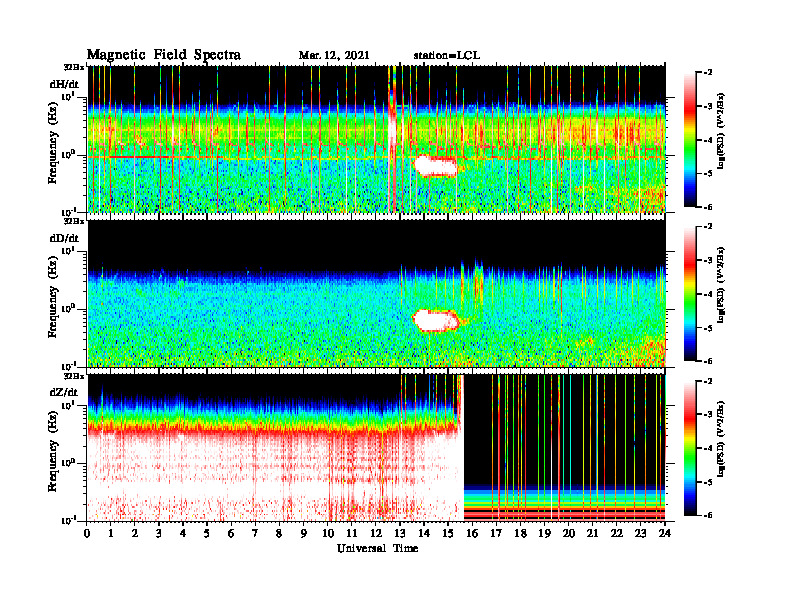This screenshot has width=792, height=612.
Task: Click the hour 21 tick label on the time axis
Action: pyautogui.click(x=592, y=533)
